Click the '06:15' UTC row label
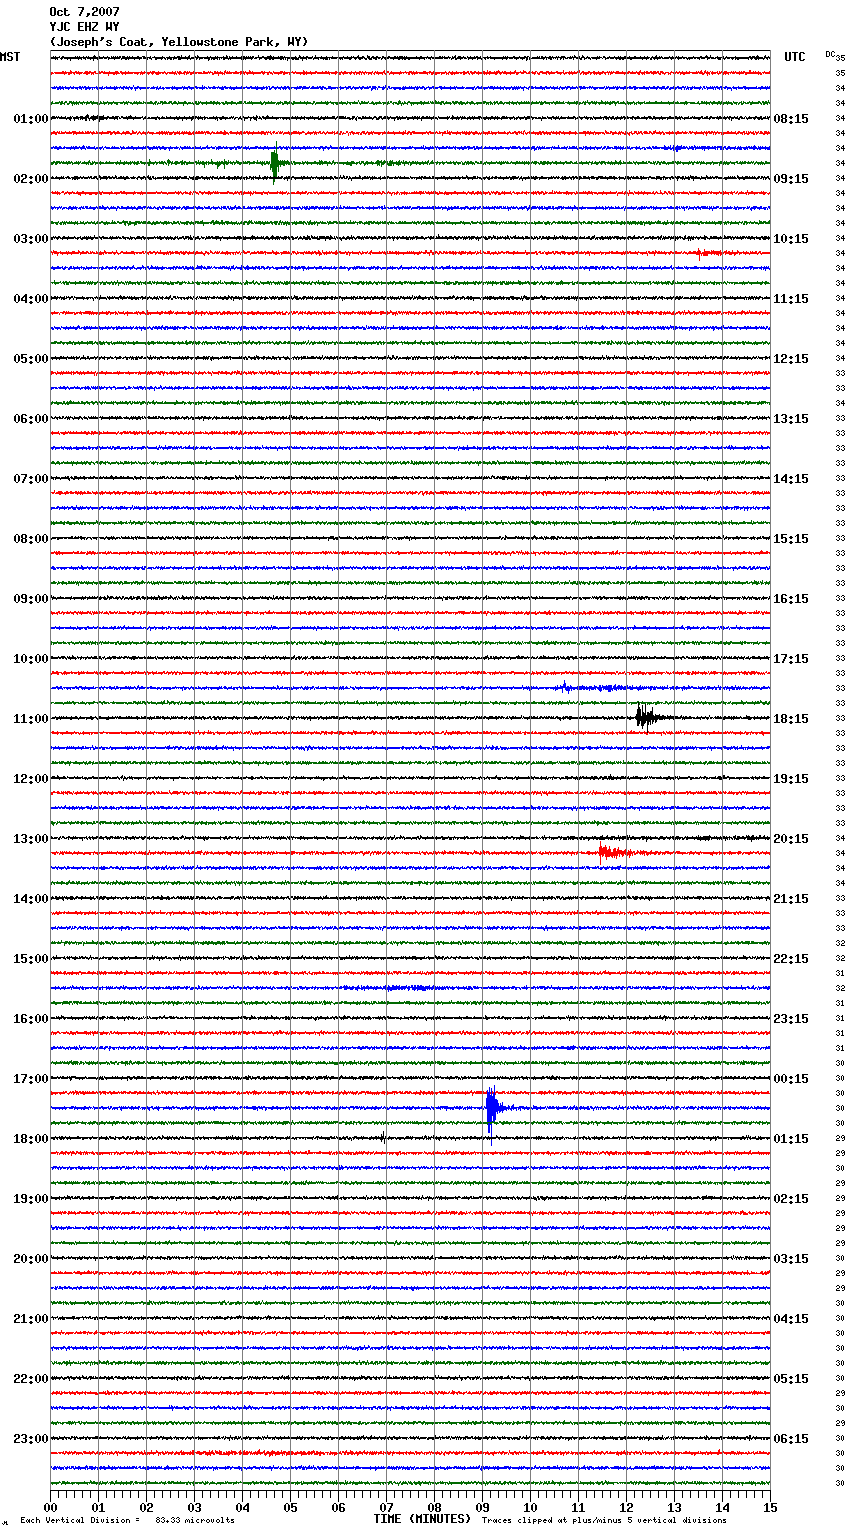 [791, 1439]
